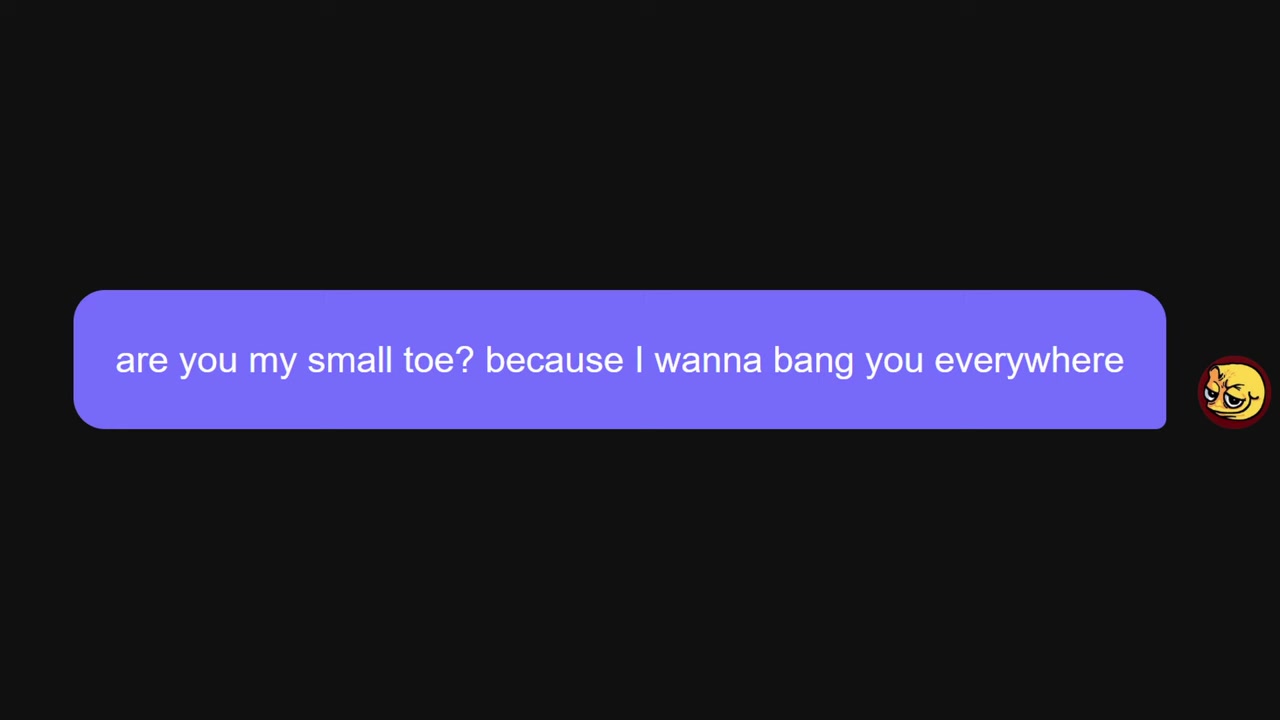Image resolution: width=1280 pixels, height=720 pixels.
Task: Select the purple chat message bubble
Action: (x=620, y=360)
